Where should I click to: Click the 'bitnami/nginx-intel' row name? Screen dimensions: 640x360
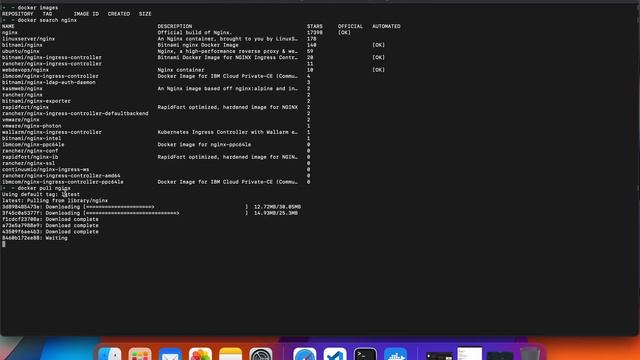click(x=31, y=138)
